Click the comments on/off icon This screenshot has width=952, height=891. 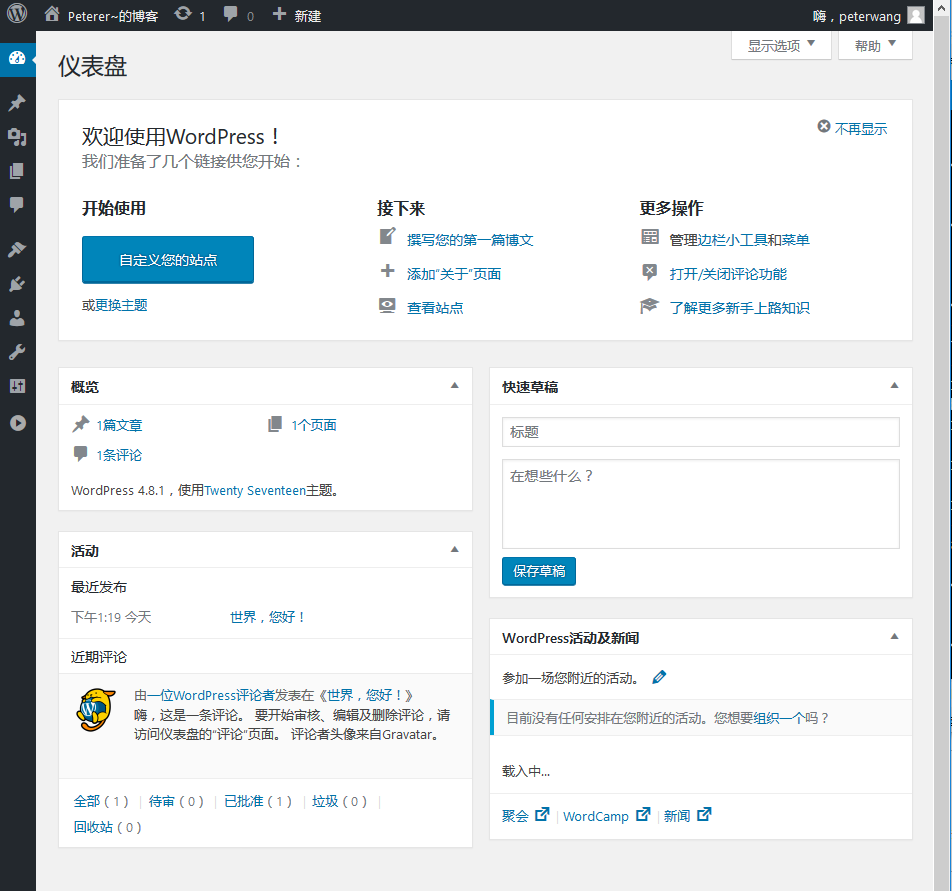pos(650,271)
